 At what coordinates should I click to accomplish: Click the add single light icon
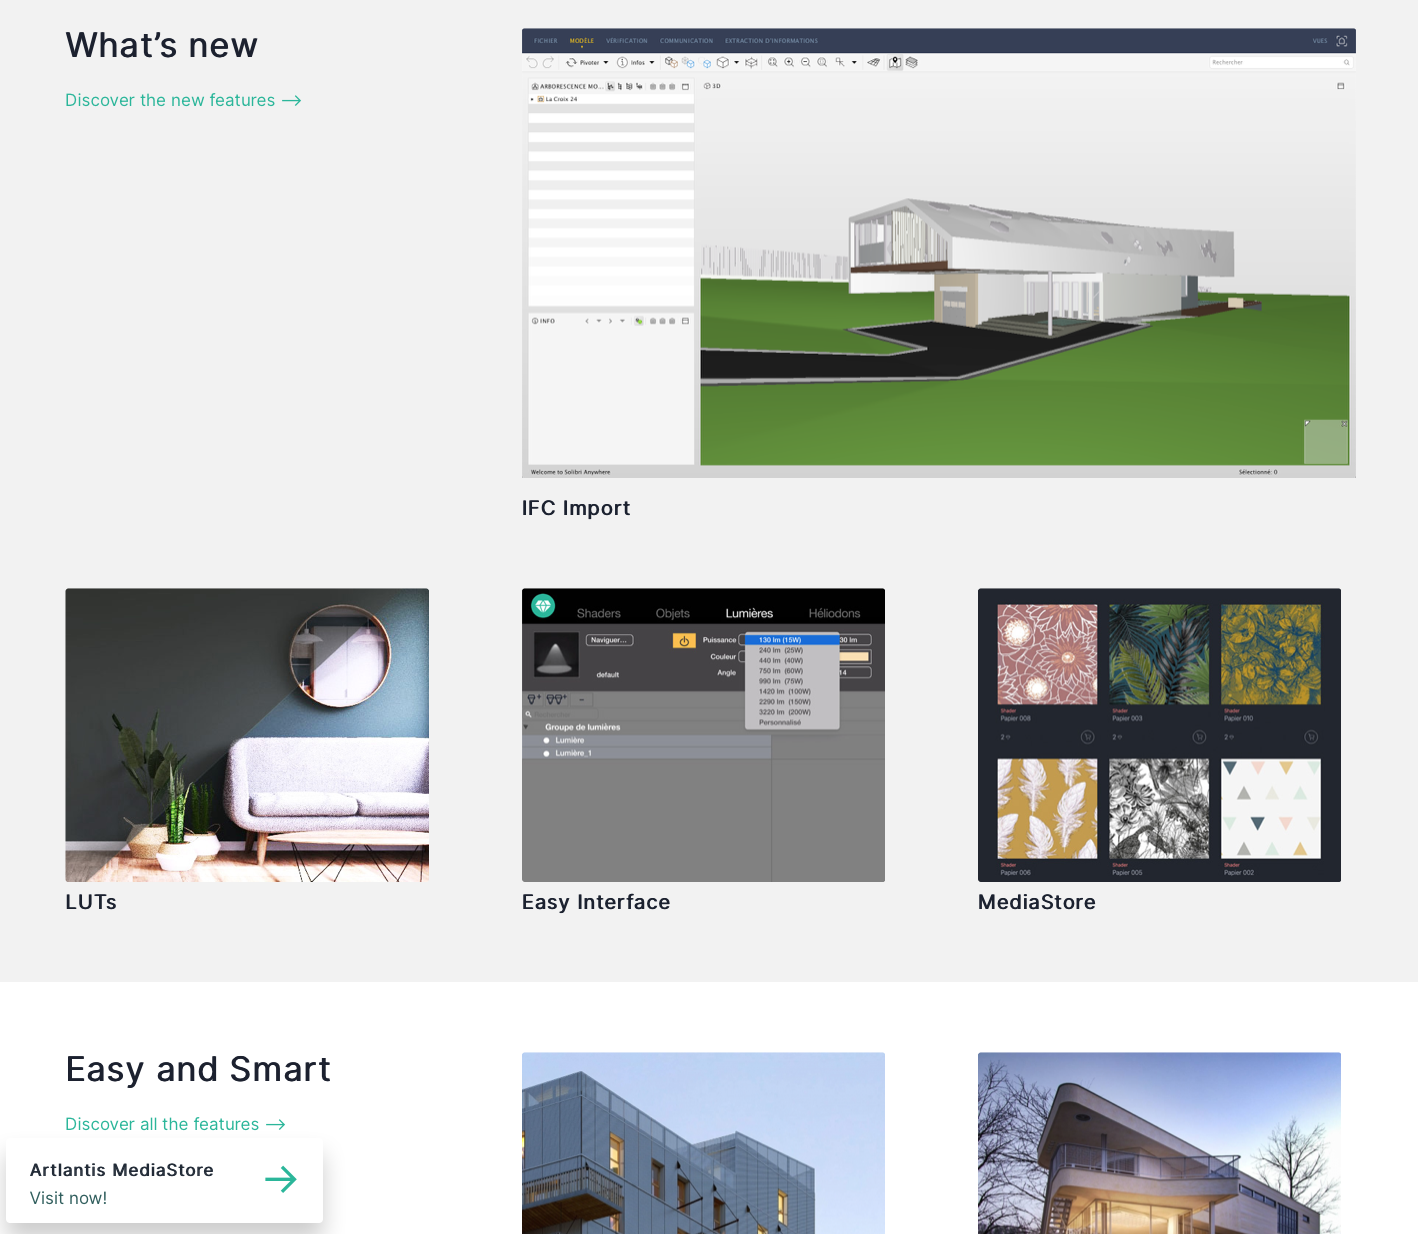coord(534,699)
